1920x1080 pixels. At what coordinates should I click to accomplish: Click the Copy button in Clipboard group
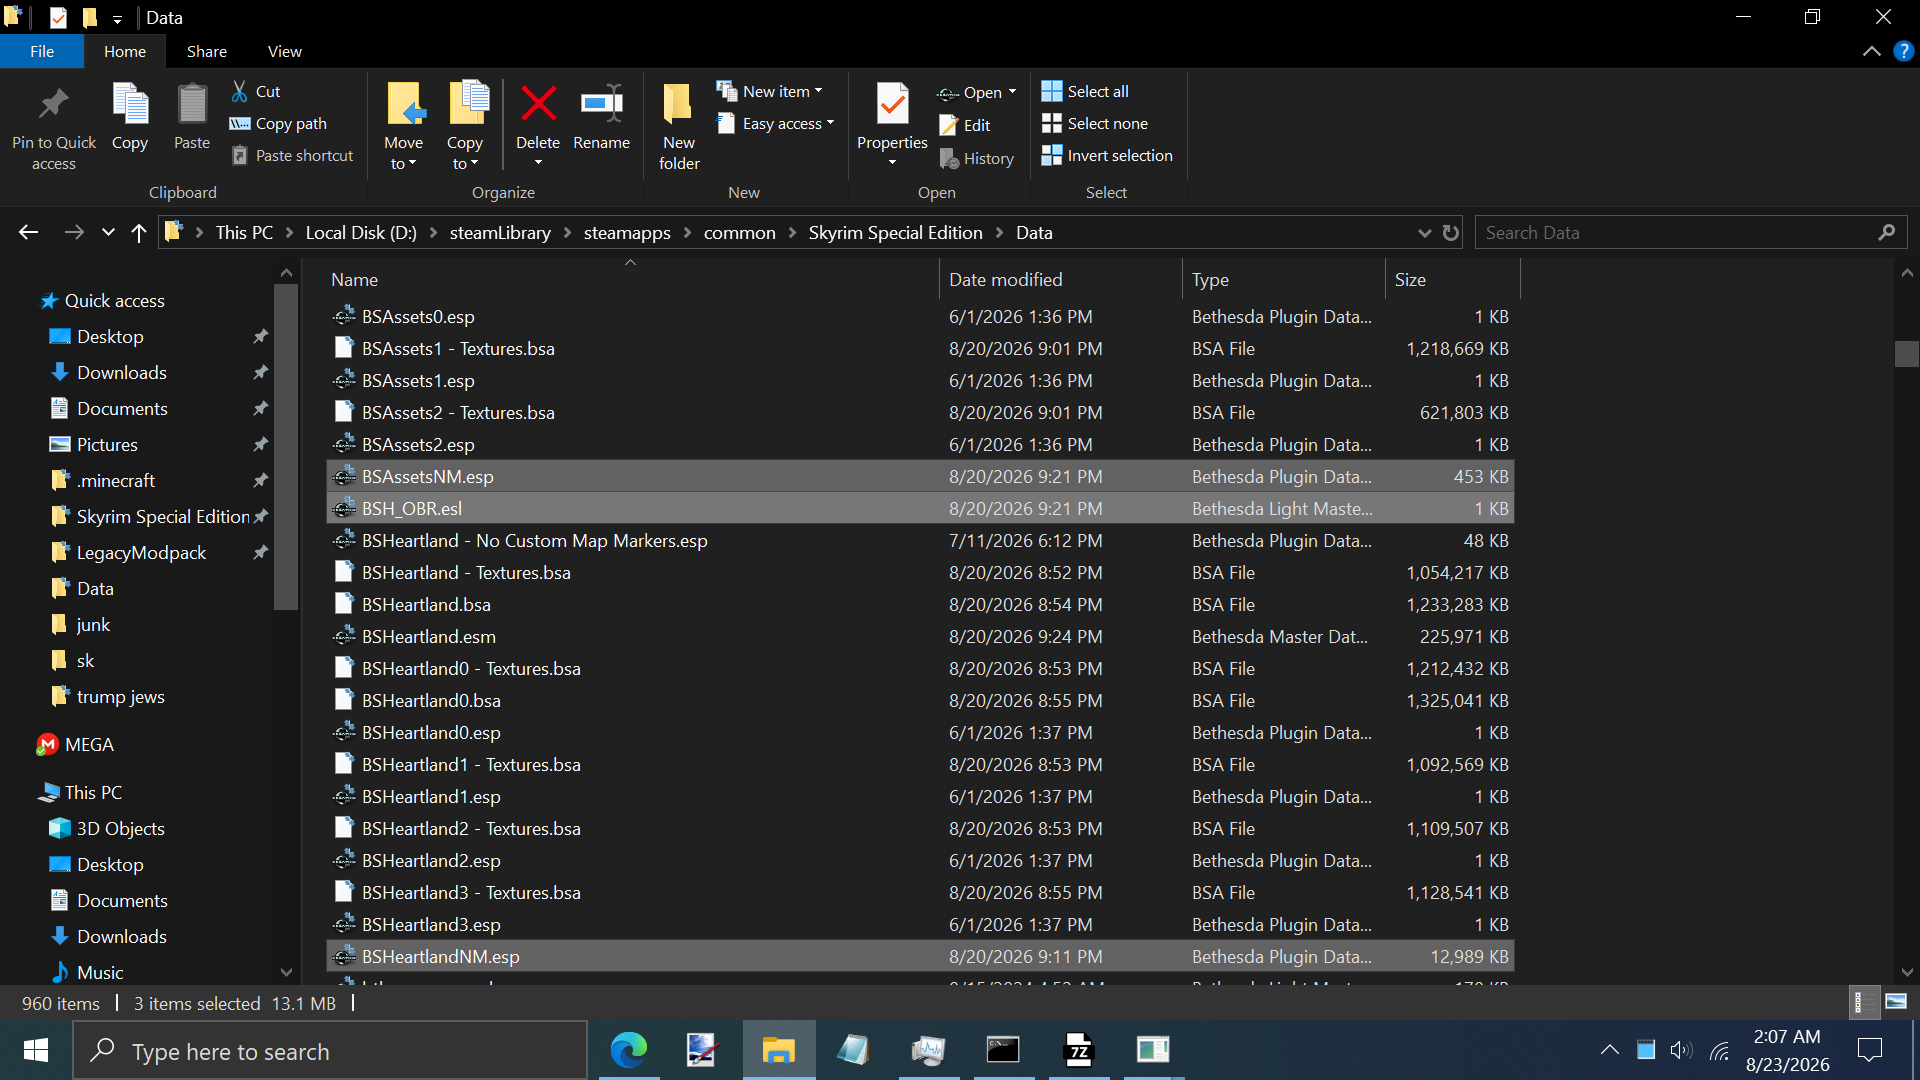click(x=130, y=118)
